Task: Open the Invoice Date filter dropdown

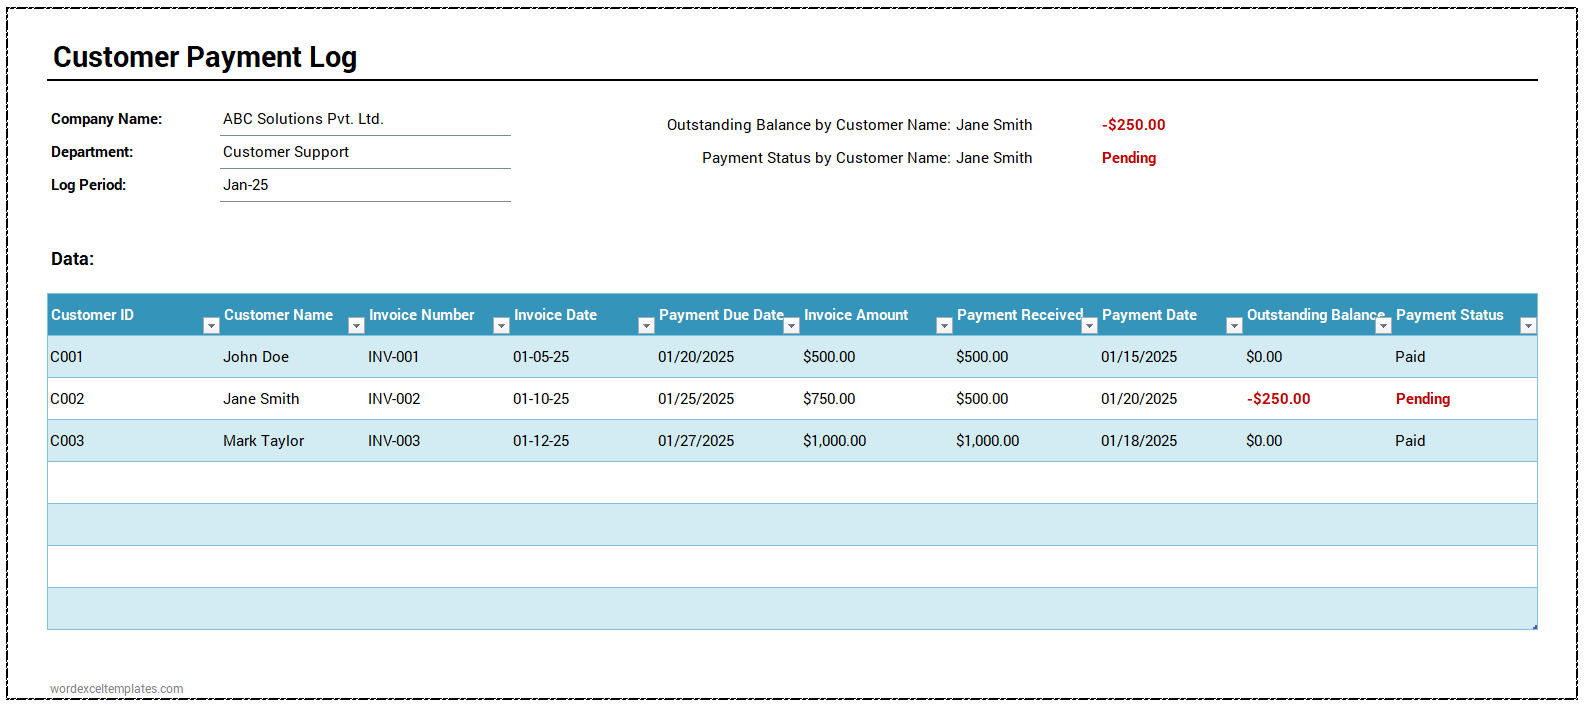Action: 646,326
